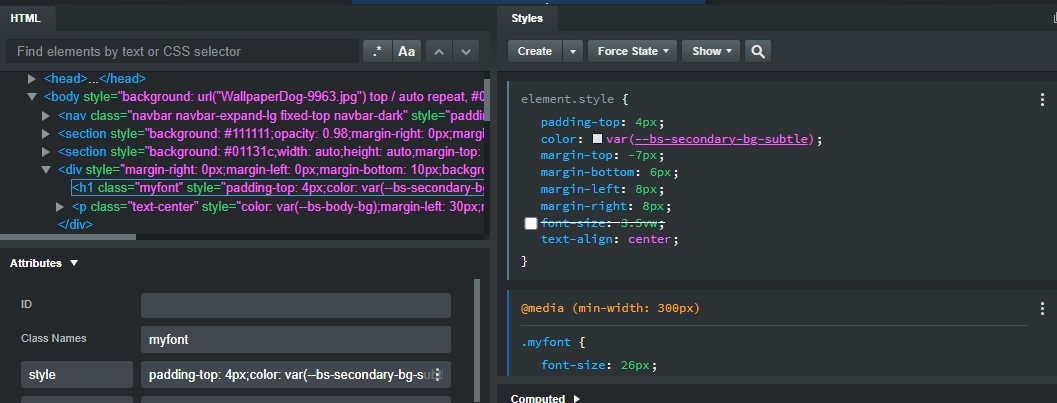The image size is (1057, 403).
Task: Open style attribute kebab menu
Action: 436,375
